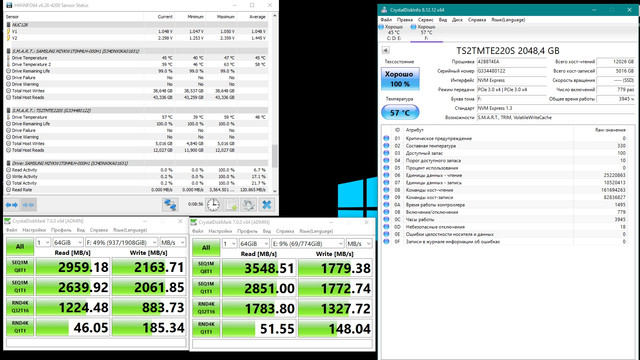
Task: Click status circle for attribute 0F row
Action: coord(386,241)
